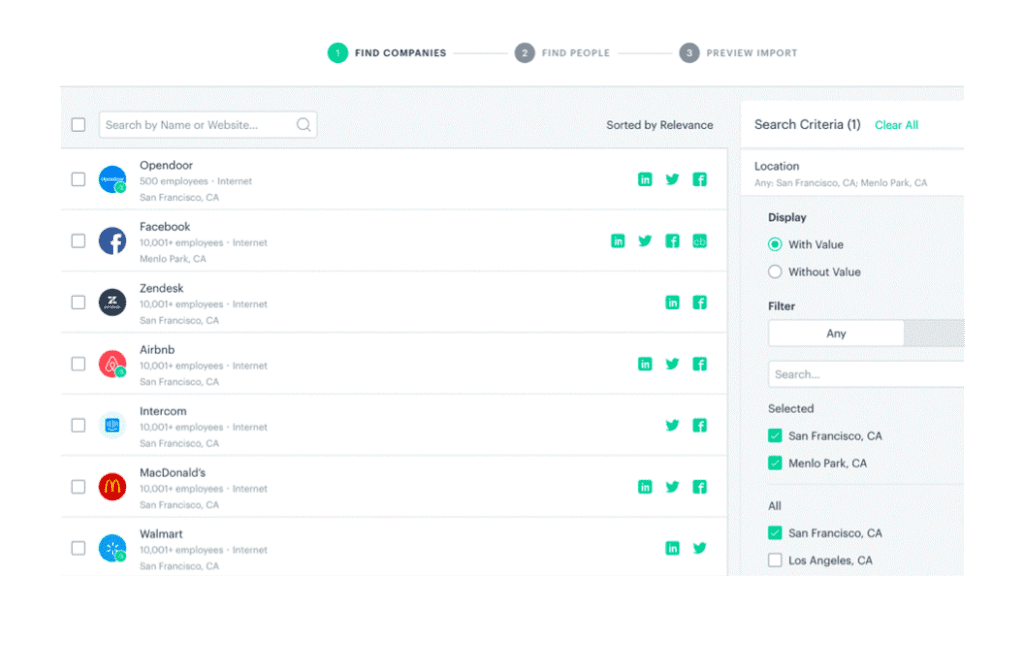Select the Walmart row checkbox
The height and width of the screenshot is (671, 1024).
point(78,548)
